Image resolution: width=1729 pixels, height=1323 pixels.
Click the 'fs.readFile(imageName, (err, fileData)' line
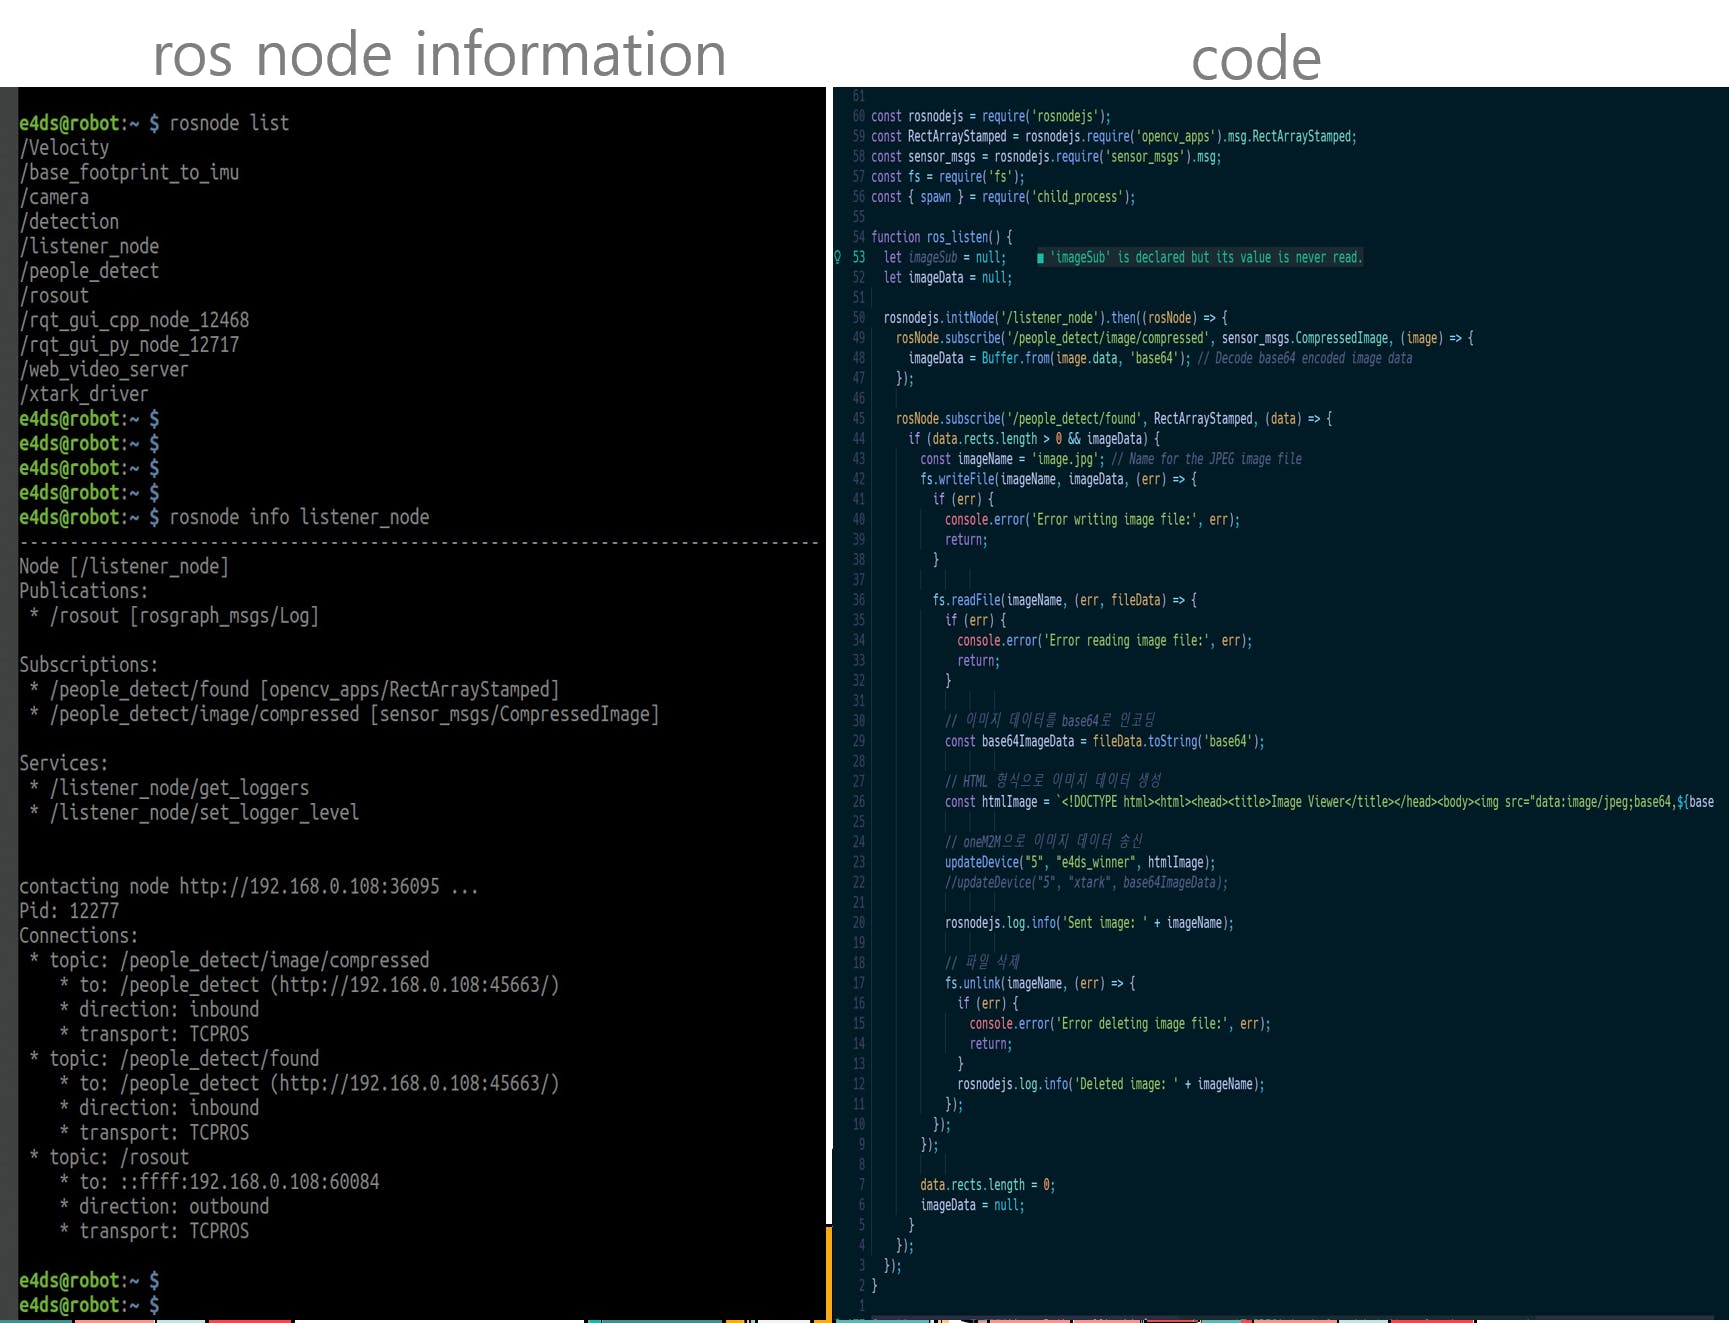(x=1064, y=600)
